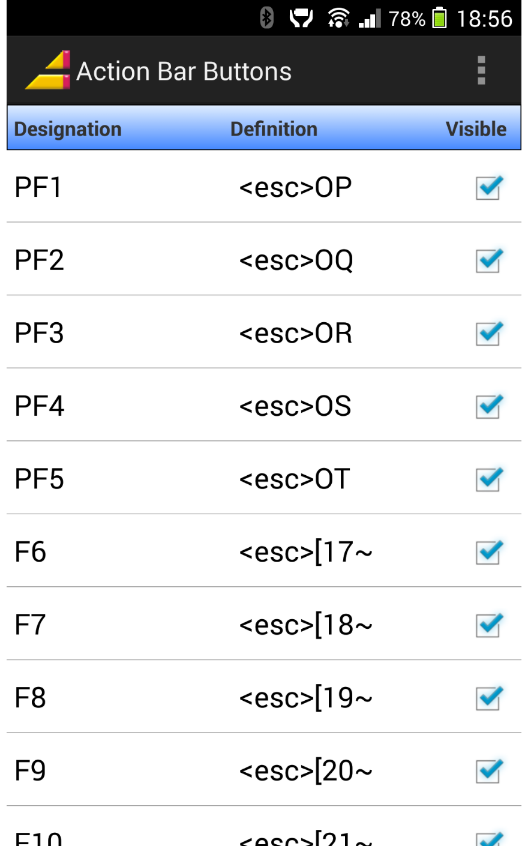Select the Definition column header

(x=273, y=129)
